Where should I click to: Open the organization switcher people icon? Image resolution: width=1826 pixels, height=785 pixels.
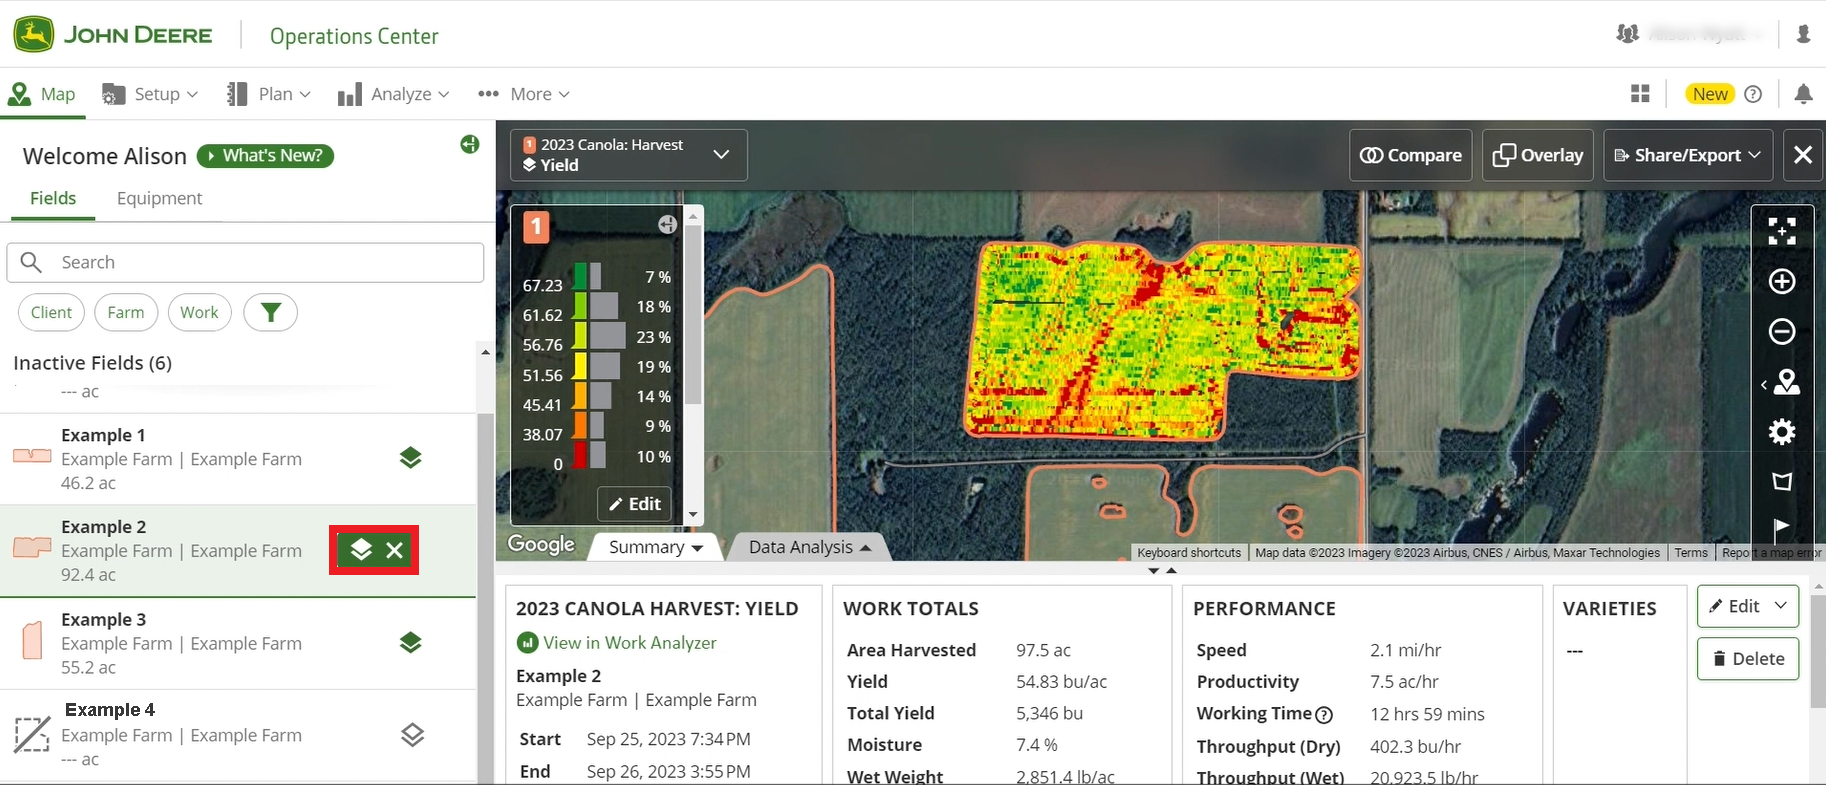[1627, 34]
